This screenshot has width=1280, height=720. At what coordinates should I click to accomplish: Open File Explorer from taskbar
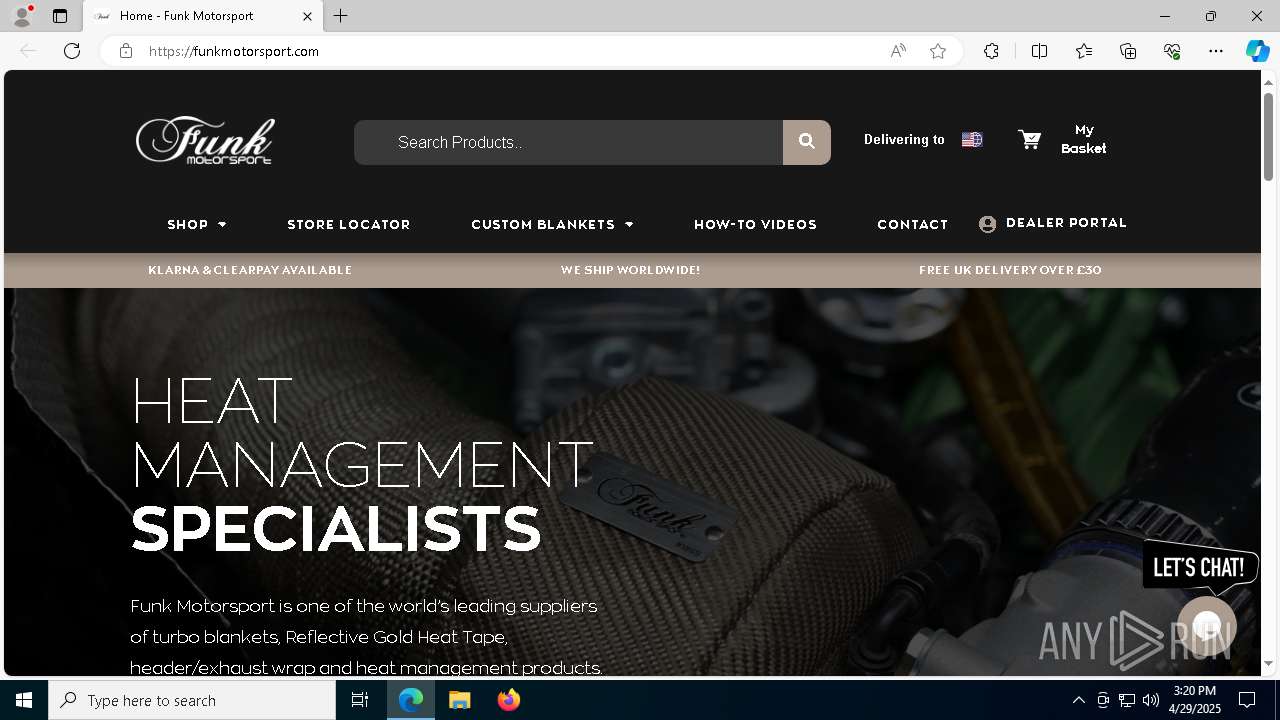click(x=459, y=700)
